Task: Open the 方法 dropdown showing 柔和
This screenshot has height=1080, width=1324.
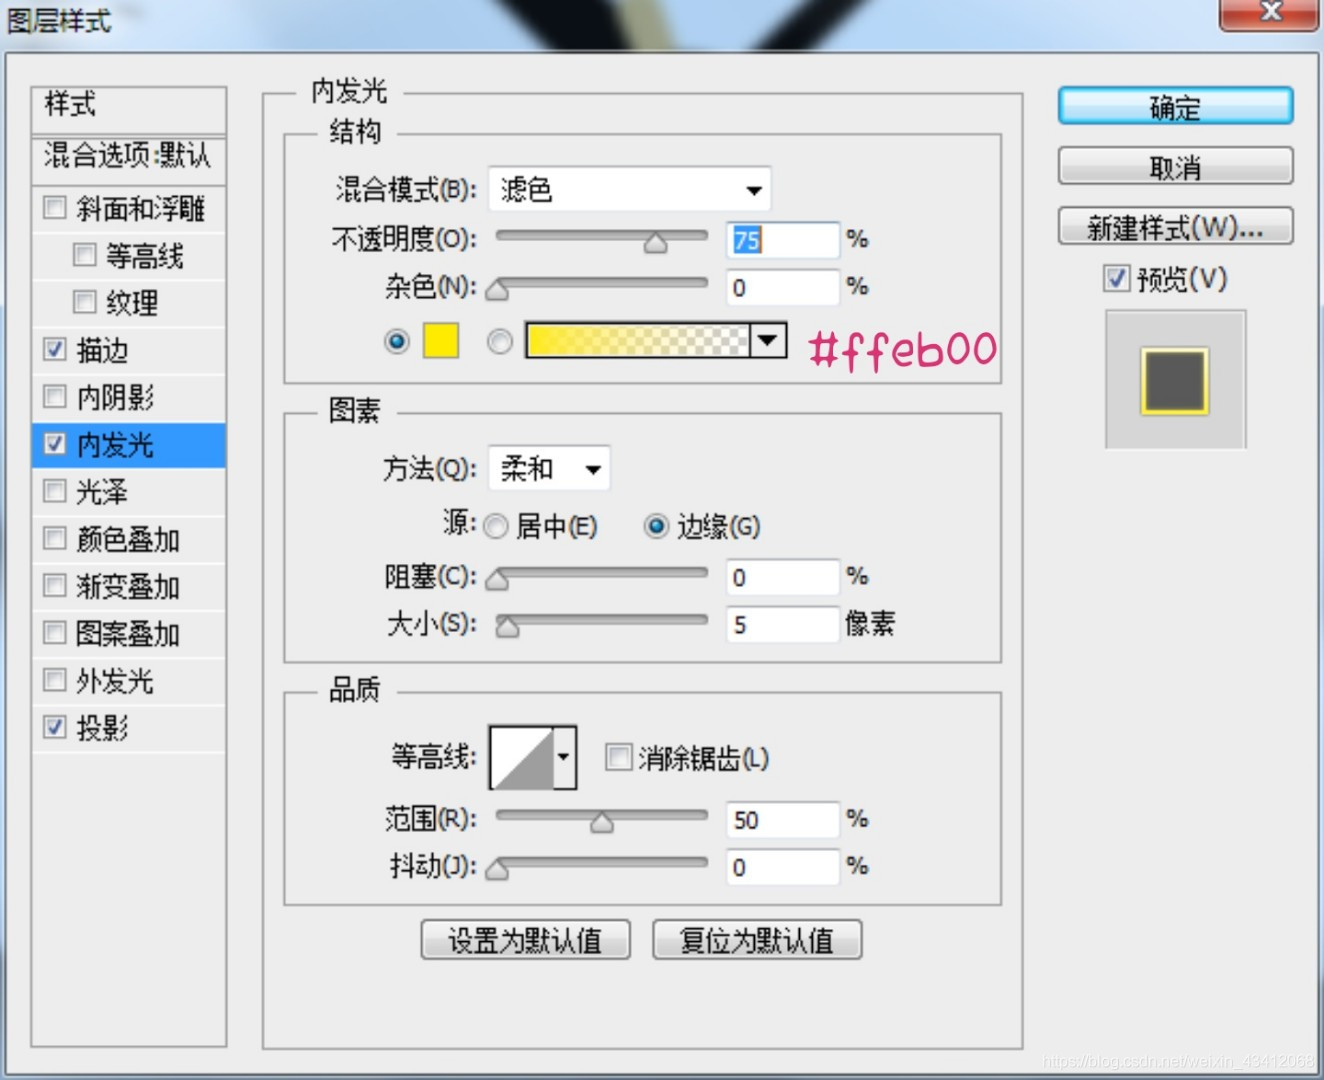Action: (x=549, y=468)
